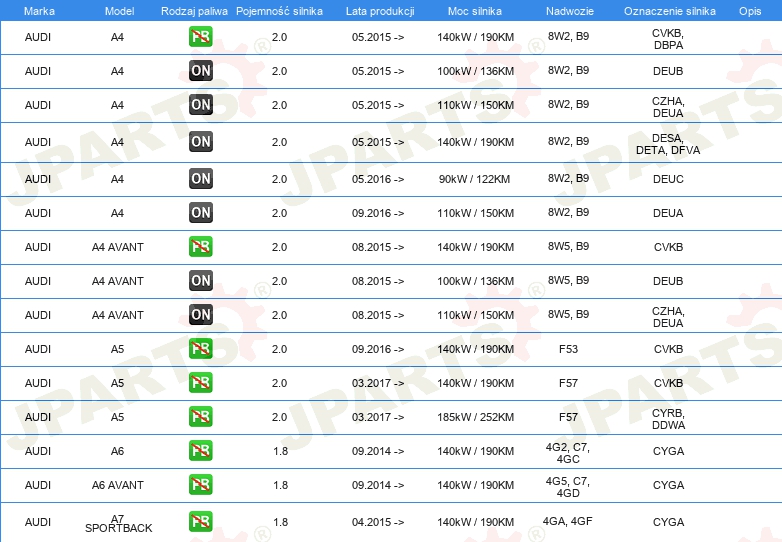Click the Pojemność silnika column header
This screenshot has width=782, height=542.
pos(279,11)
